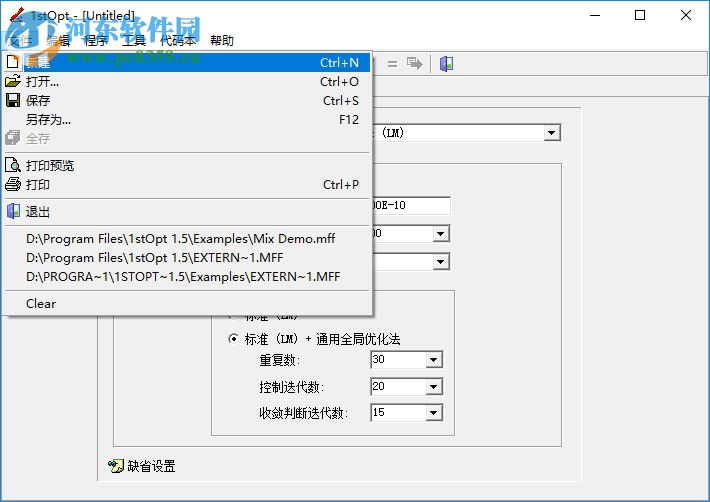Expand the 重复数 dropdown showing 30
Screen dimensions: 710x502
point(433,360)
